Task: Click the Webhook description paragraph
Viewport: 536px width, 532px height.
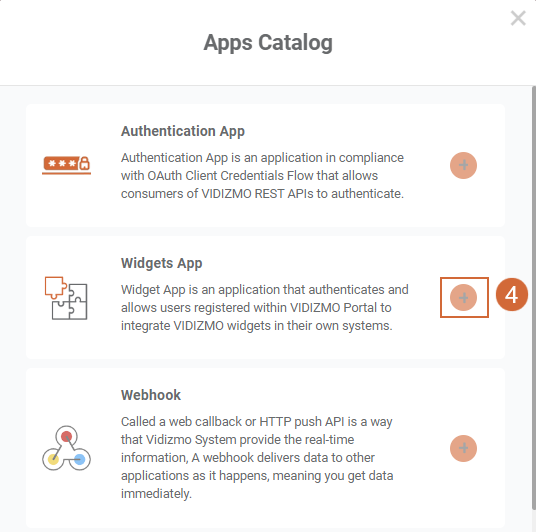Action: [257, 457]
